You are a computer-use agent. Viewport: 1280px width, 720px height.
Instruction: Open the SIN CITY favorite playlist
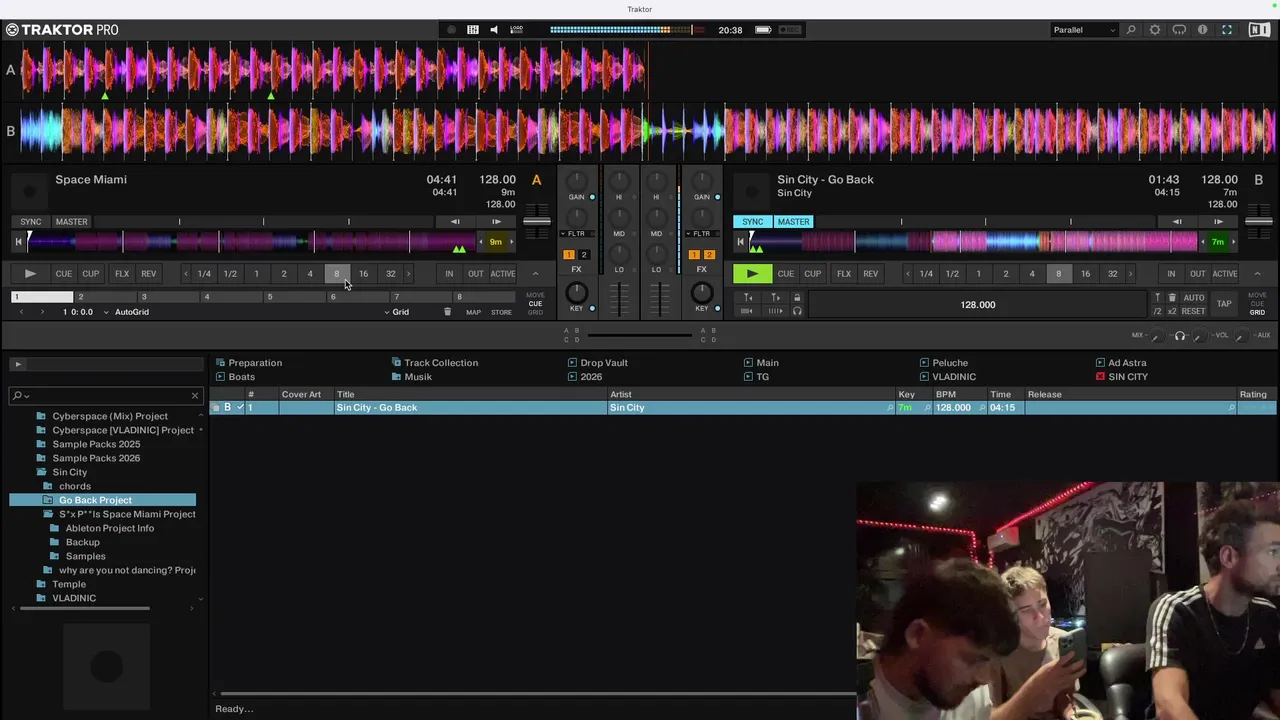tap(1128, 377)
